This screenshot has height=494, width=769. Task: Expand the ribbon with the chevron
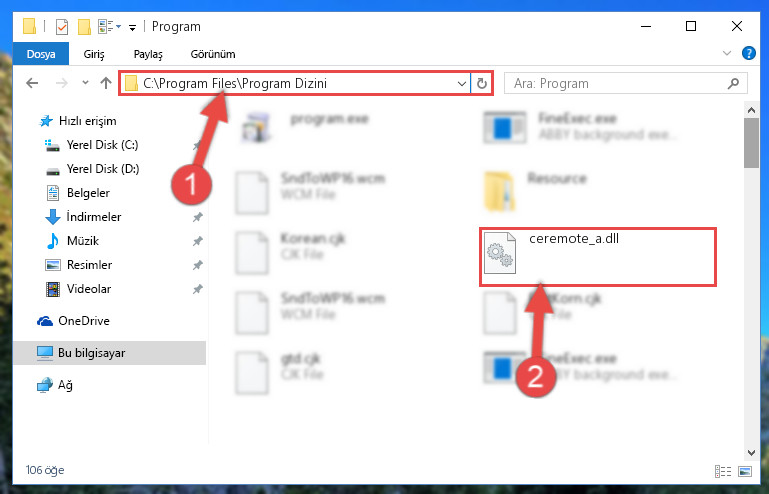click(x=727, y=53)
